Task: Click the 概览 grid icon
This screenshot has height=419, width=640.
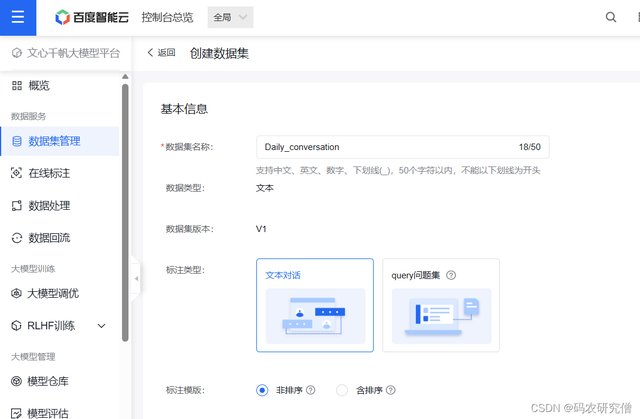Action: pos(17,86)
